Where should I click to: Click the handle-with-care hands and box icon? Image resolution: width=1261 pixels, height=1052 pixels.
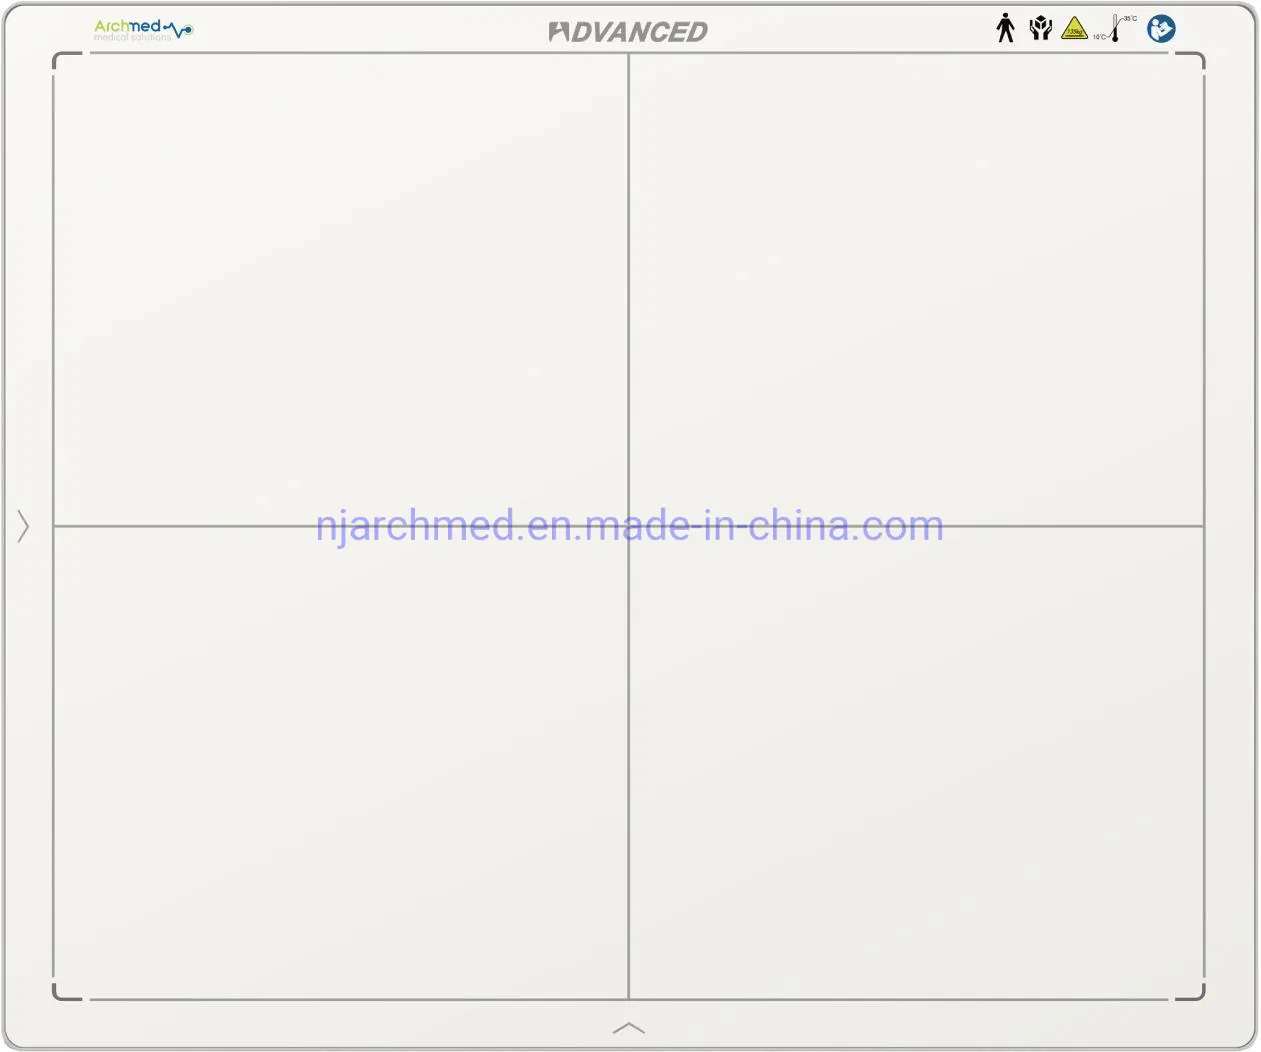[x=1040, y=28]
